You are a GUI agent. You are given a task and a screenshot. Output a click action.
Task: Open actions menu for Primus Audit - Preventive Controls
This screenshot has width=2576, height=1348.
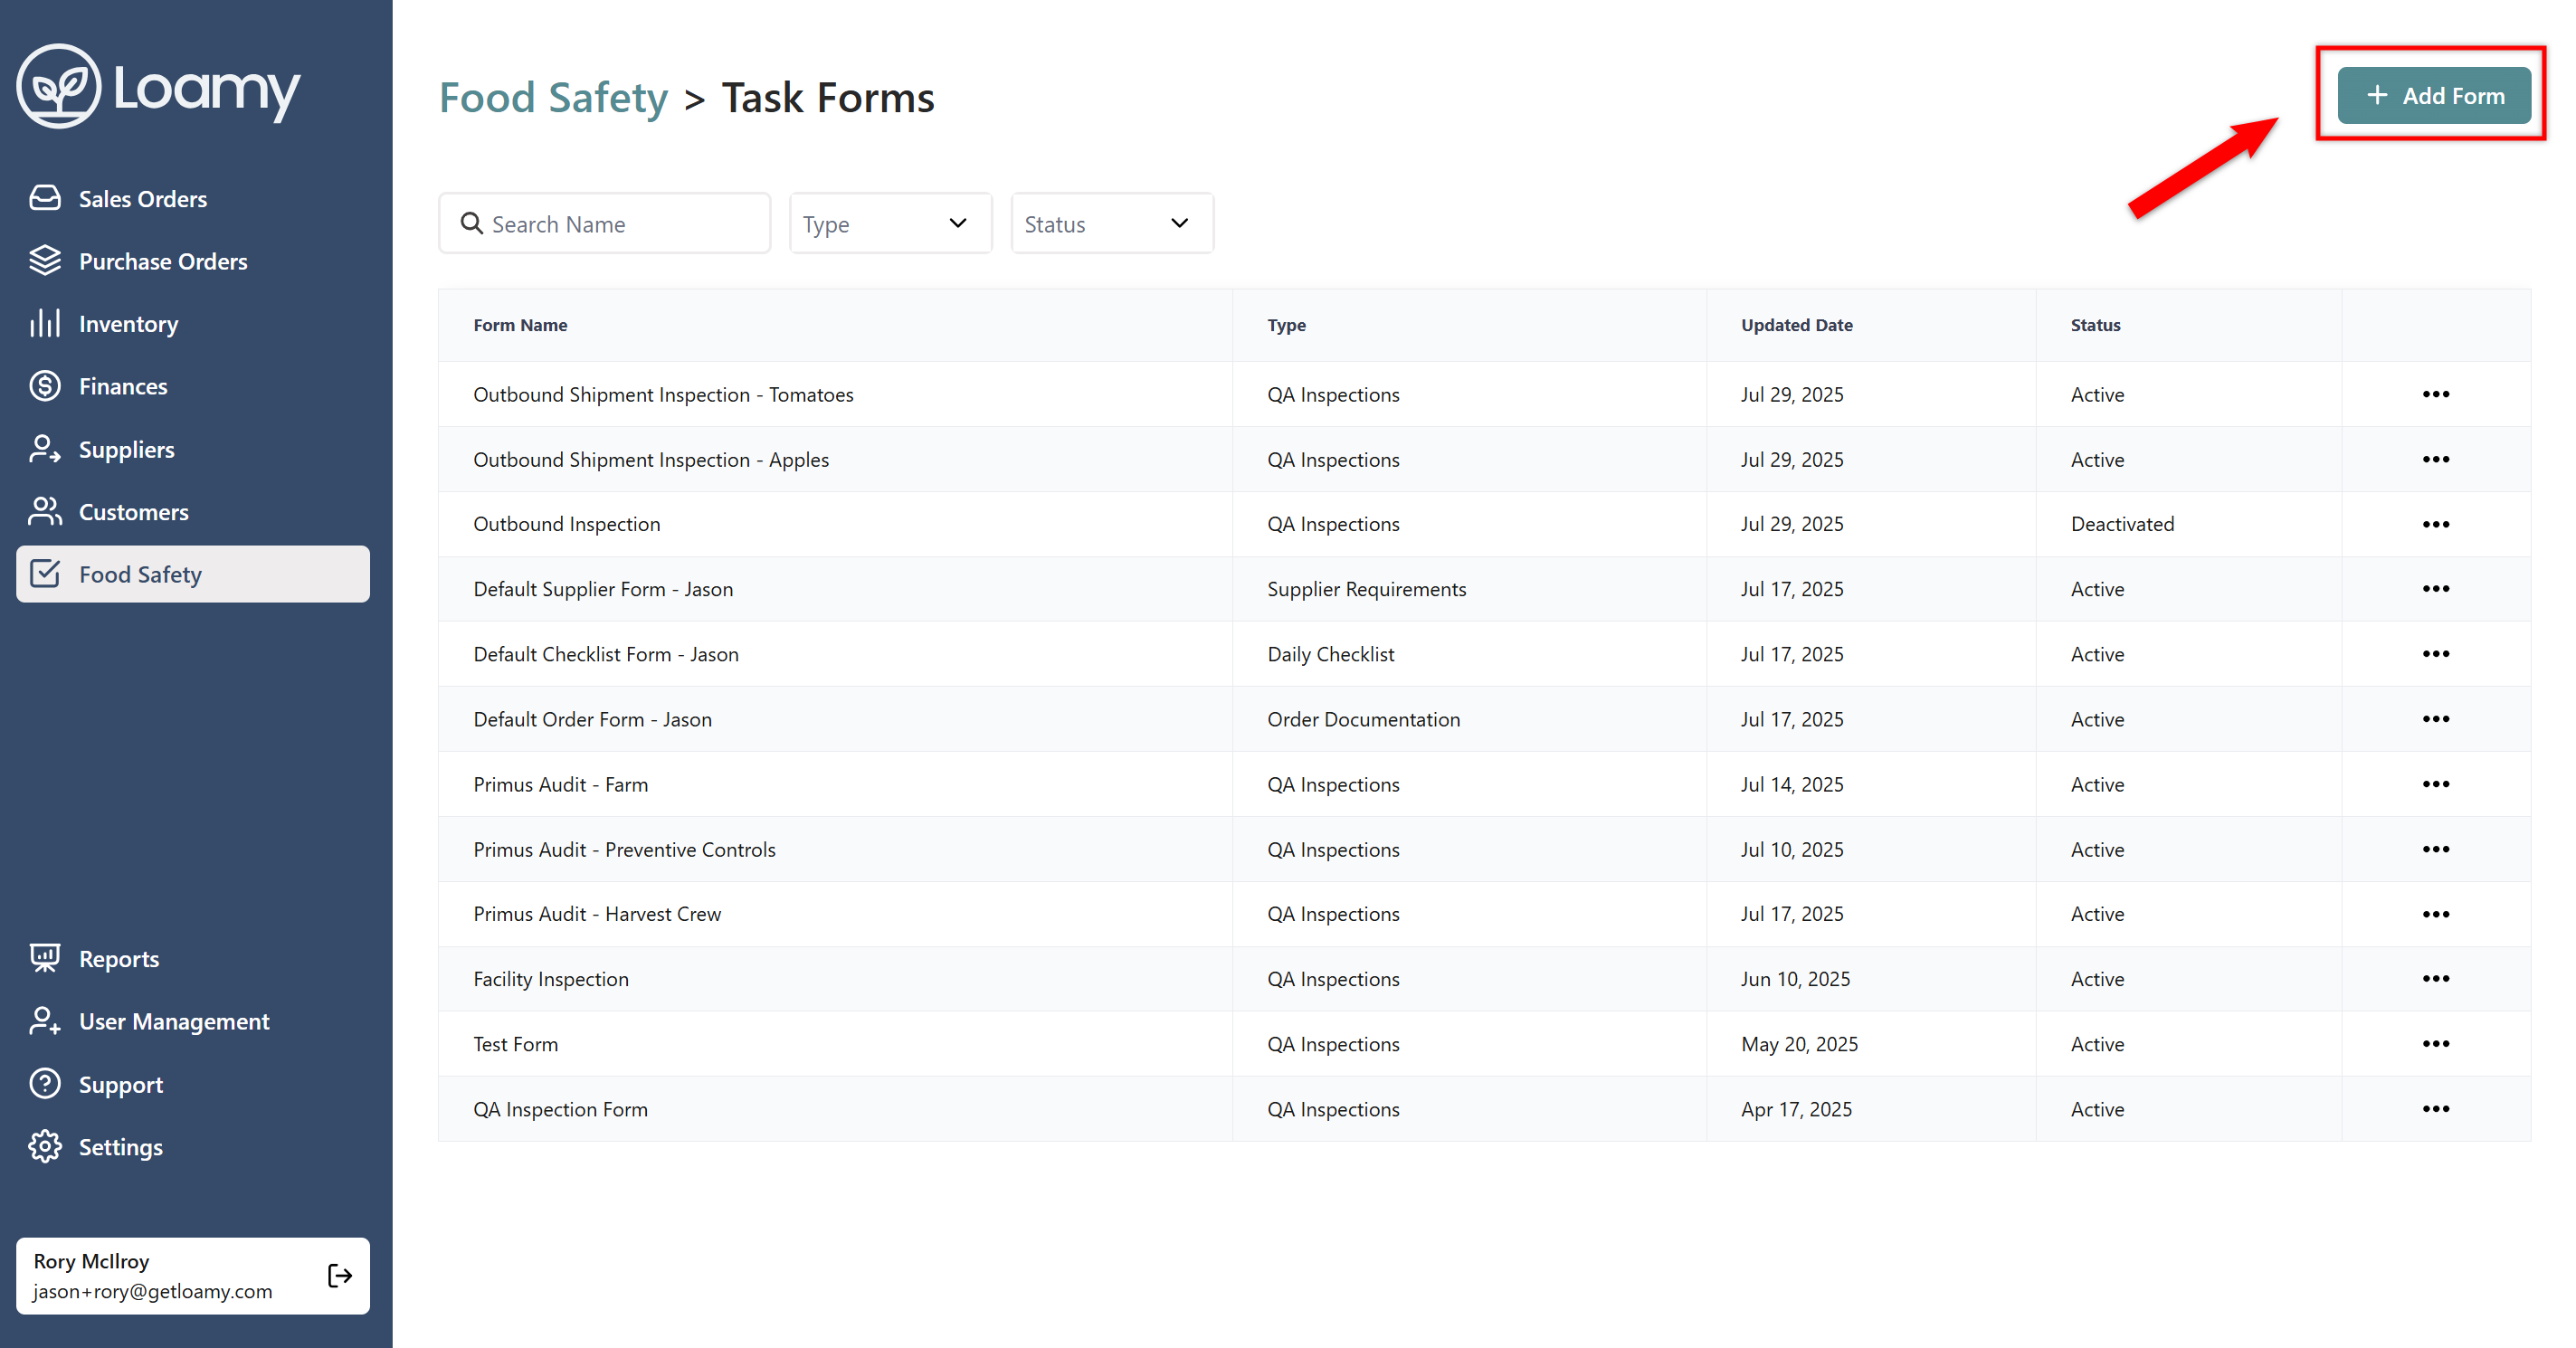(2435, 849)
